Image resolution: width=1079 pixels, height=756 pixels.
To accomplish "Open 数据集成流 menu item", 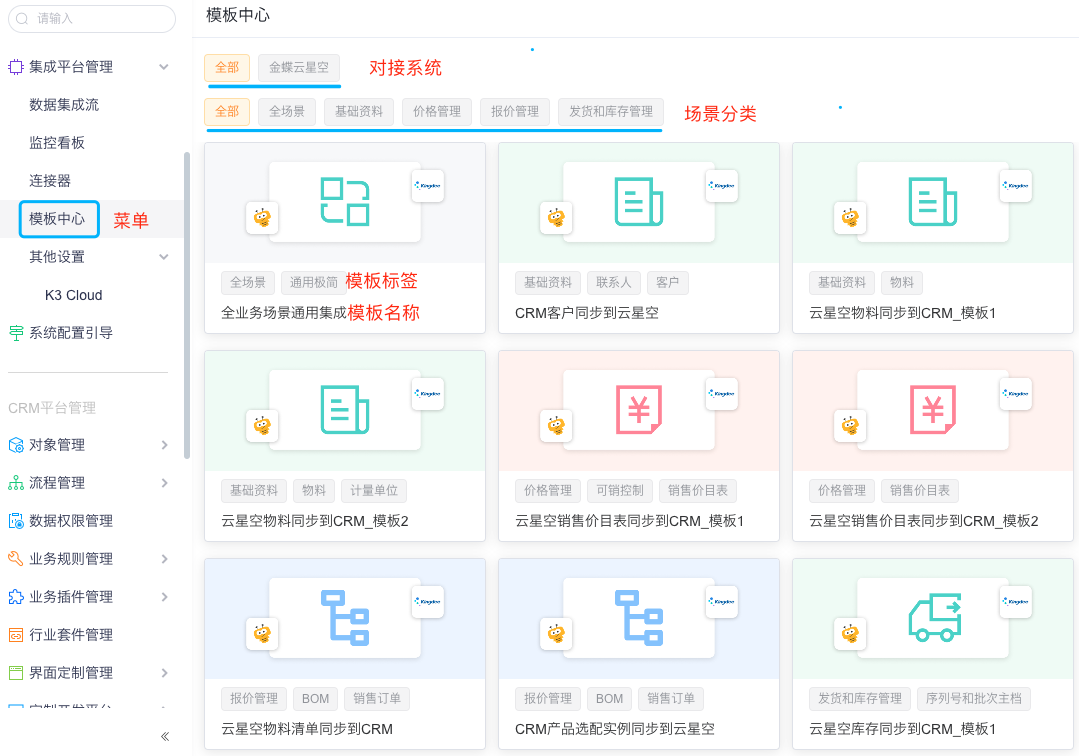I will (x=64, y=105).
